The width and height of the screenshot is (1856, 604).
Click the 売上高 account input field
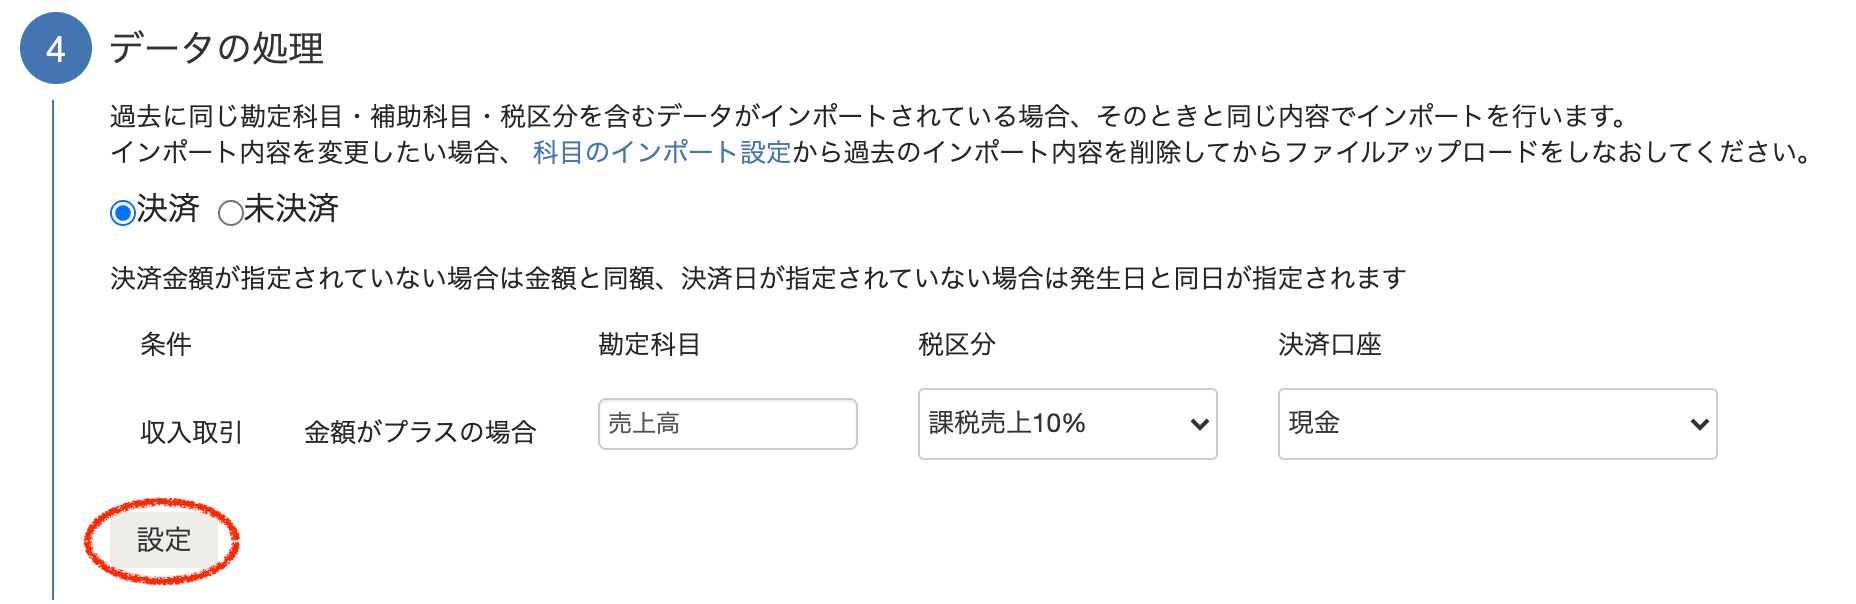[x=727, y=424]
